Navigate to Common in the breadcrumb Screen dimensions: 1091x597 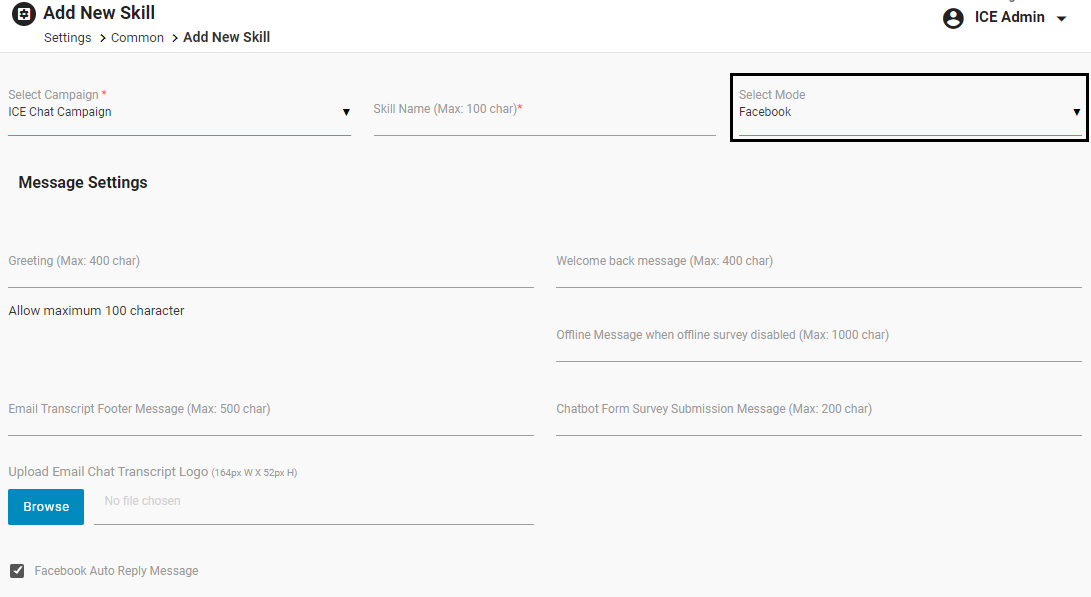click(137, 38)
